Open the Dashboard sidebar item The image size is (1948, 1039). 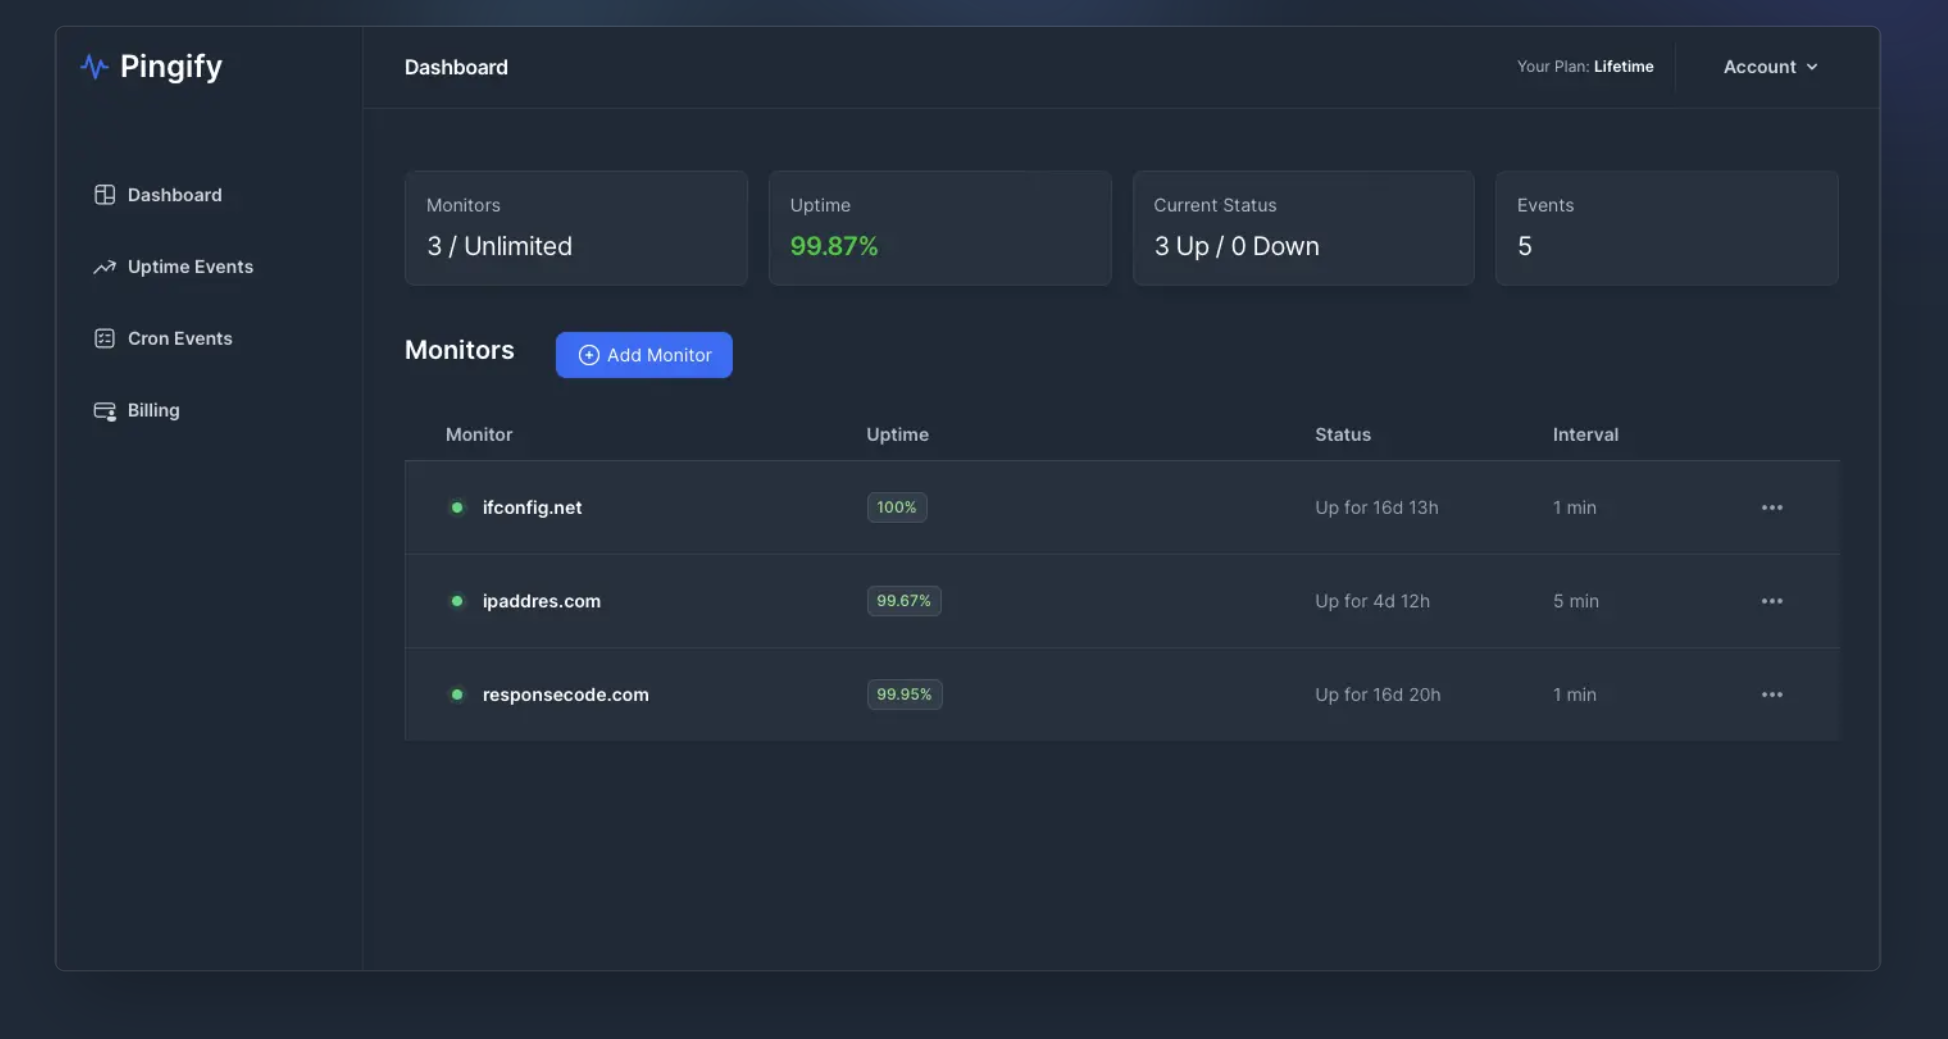click(158, 195)
